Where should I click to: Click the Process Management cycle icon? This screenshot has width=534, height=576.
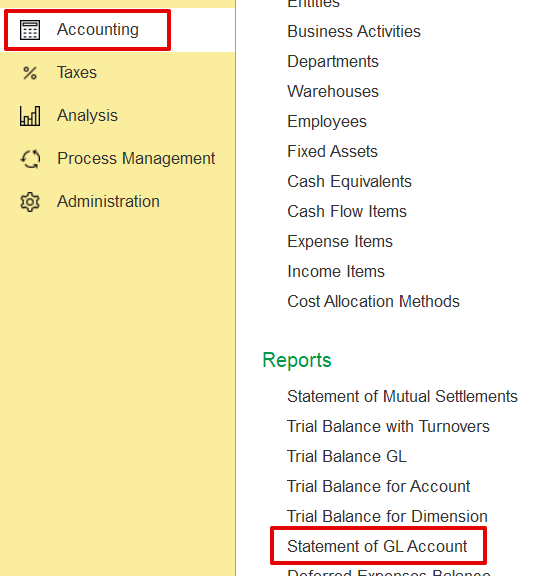30,159
